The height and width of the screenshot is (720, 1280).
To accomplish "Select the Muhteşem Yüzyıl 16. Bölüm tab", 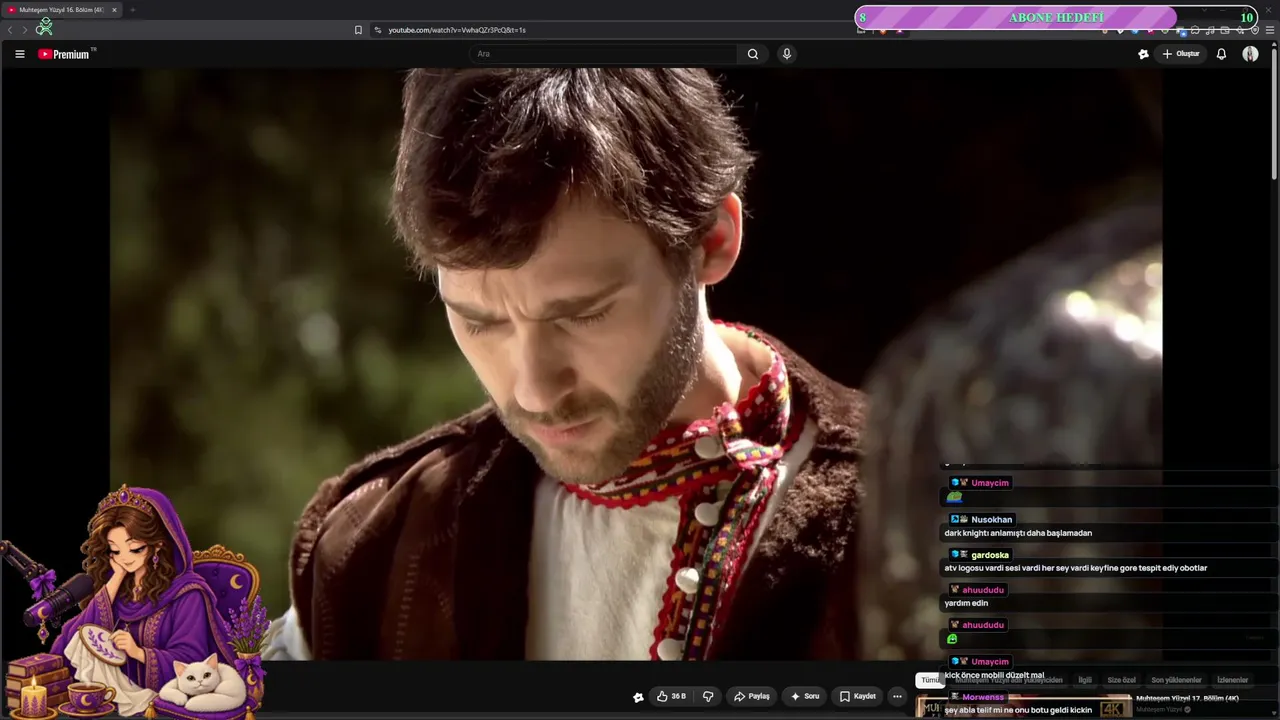I will 61,9.
